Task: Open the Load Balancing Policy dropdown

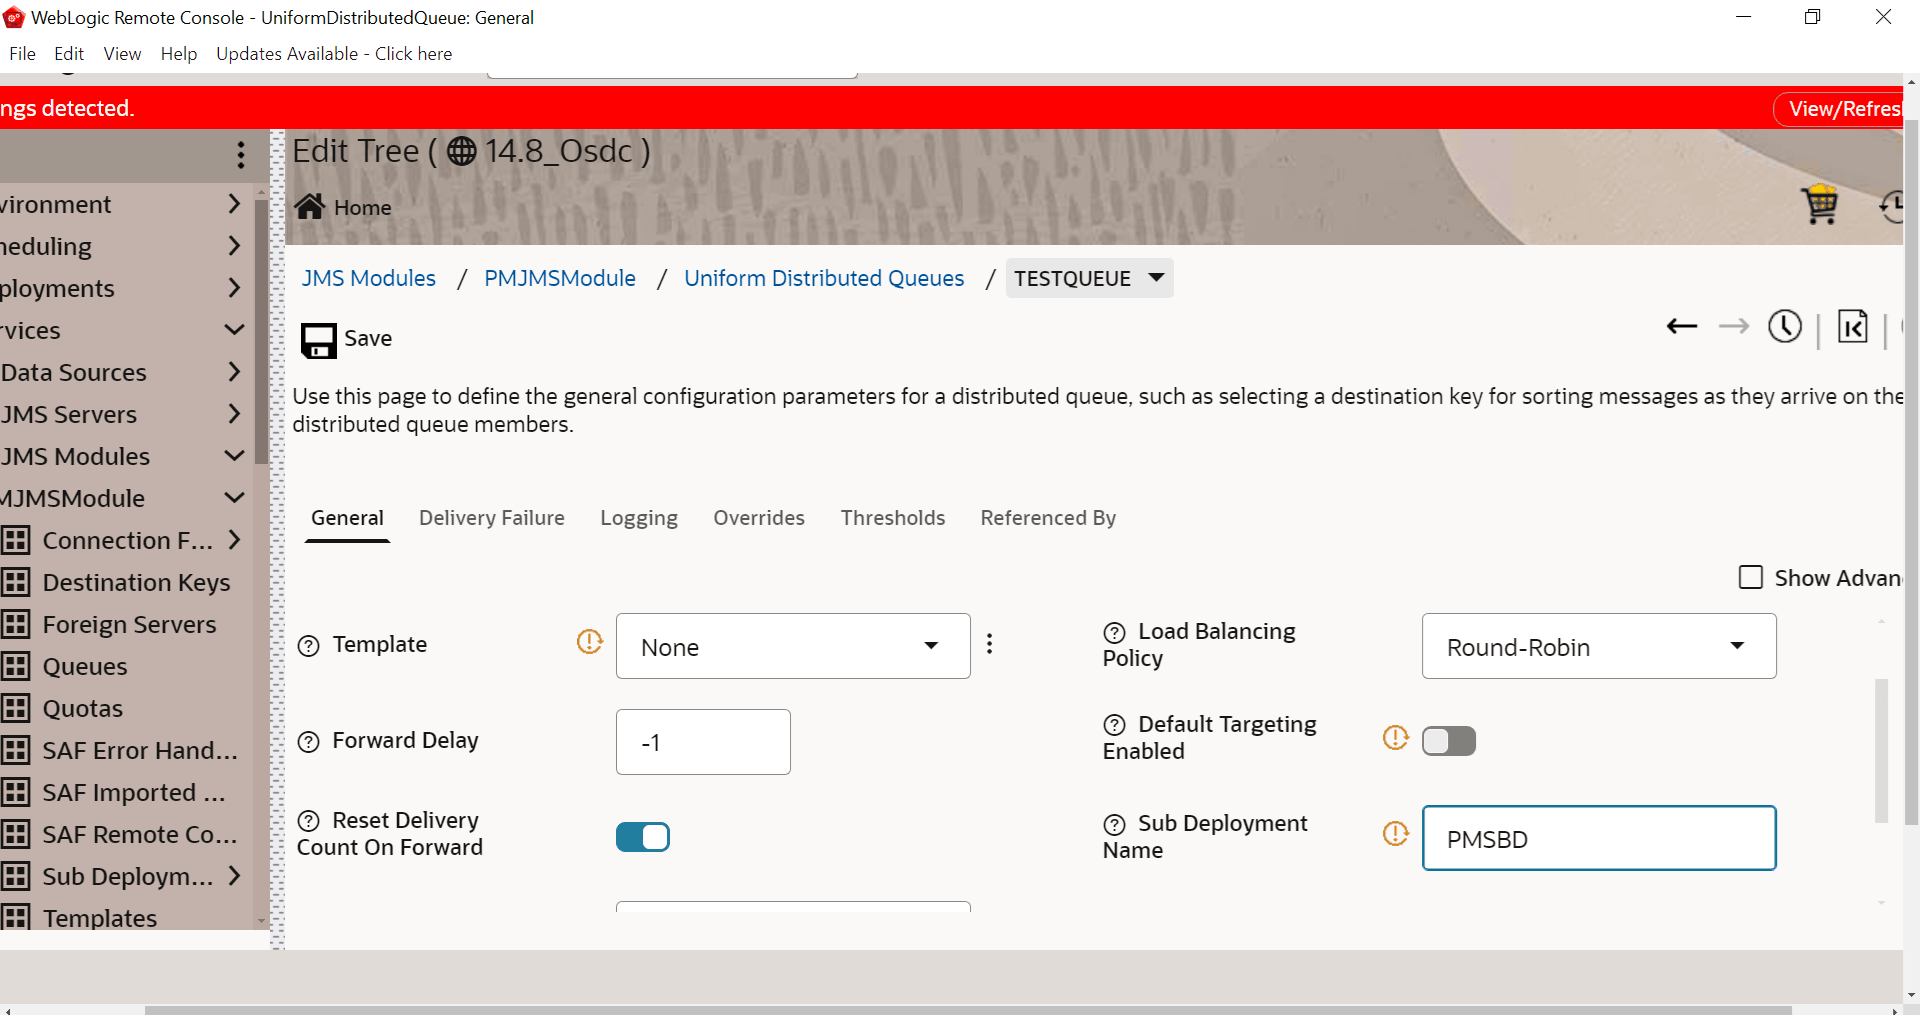Action: coord(1599,646)
